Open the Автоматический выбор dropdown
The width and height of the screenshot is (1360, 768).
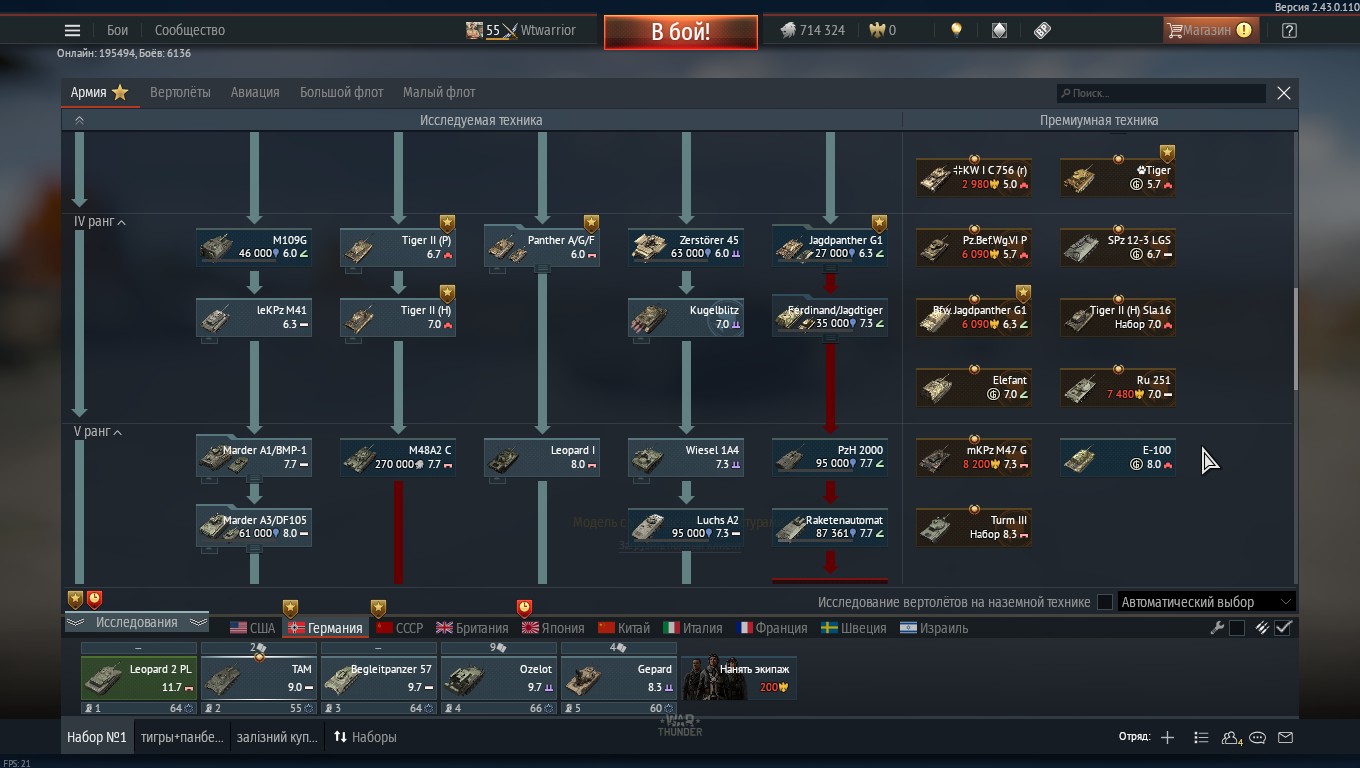[x=1207, y=602]
